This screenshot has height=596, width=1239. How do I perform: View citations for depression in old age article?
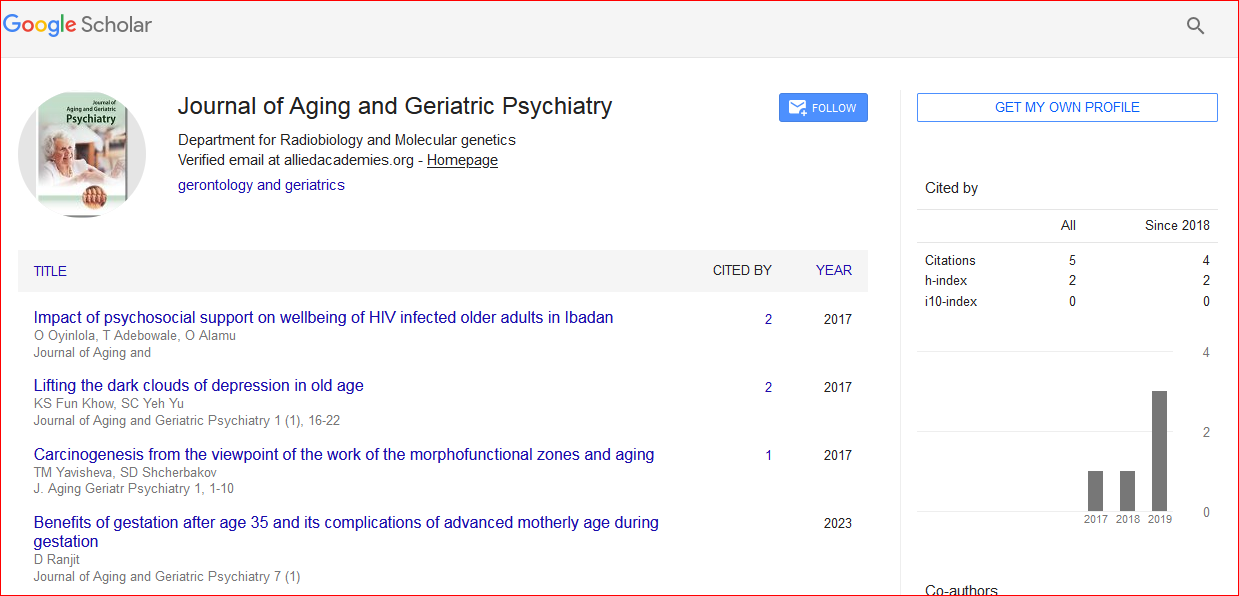[x=768, y=387]
